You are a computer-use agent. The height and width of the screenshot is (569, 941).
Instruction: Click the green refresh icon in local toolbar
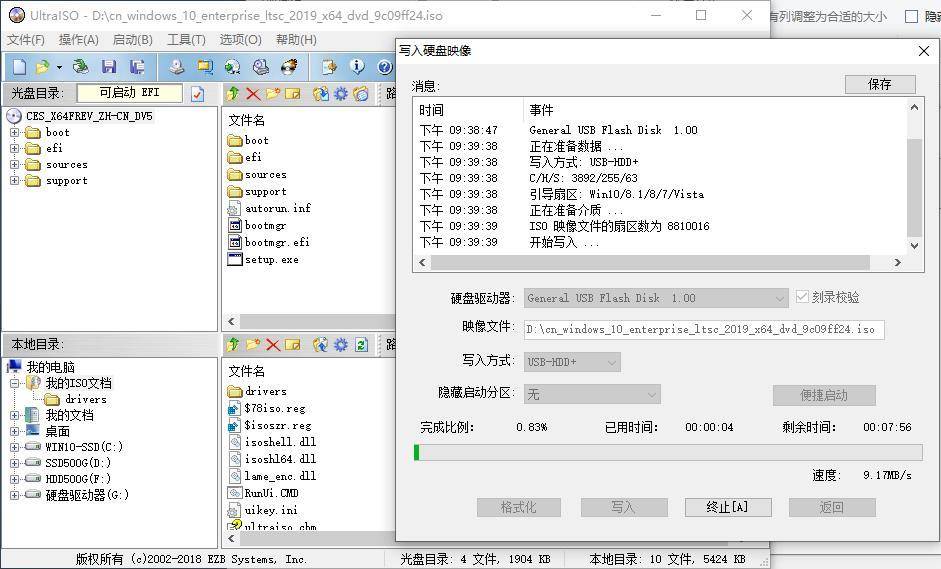click(361, 345)
